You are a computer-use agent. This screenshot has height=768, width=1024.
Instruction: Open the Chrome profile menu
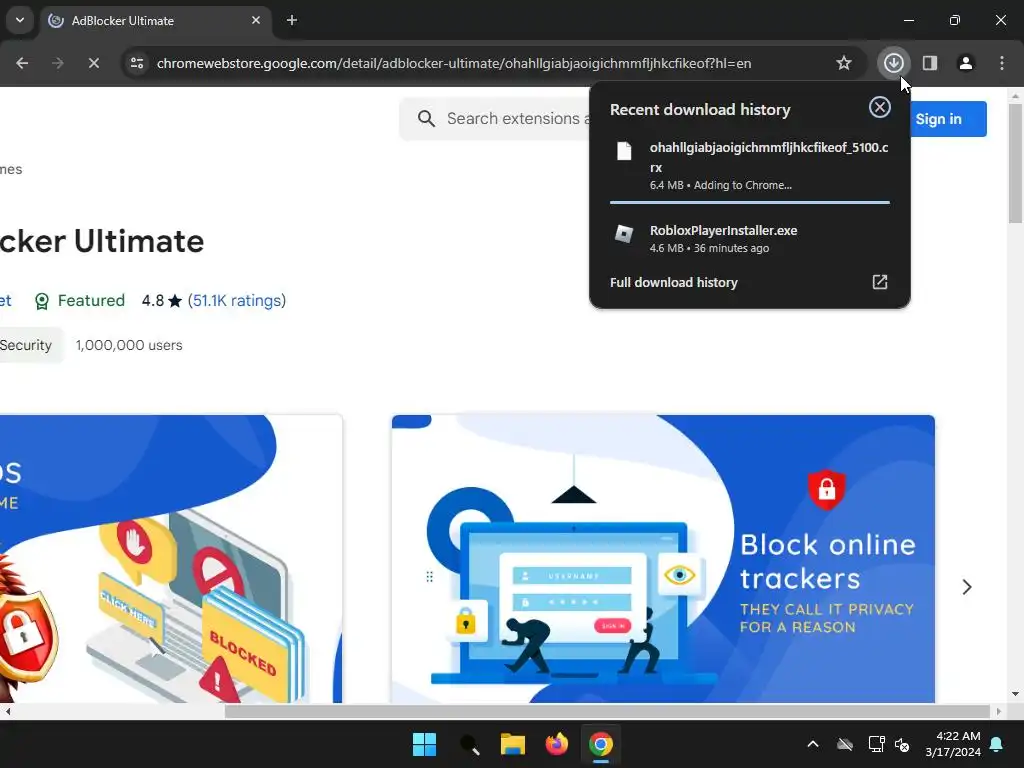point(966,63)
